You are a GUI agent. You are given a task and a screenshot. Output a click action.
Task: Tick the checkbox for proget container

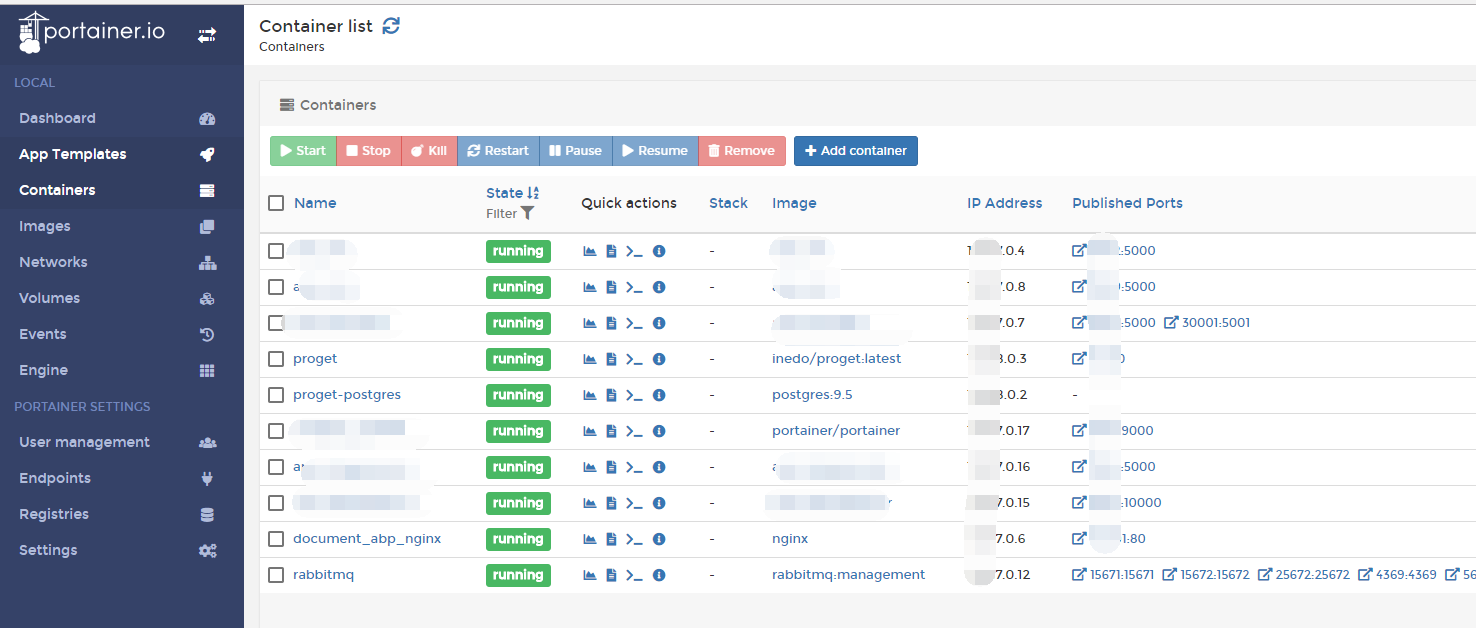point(276,359)
